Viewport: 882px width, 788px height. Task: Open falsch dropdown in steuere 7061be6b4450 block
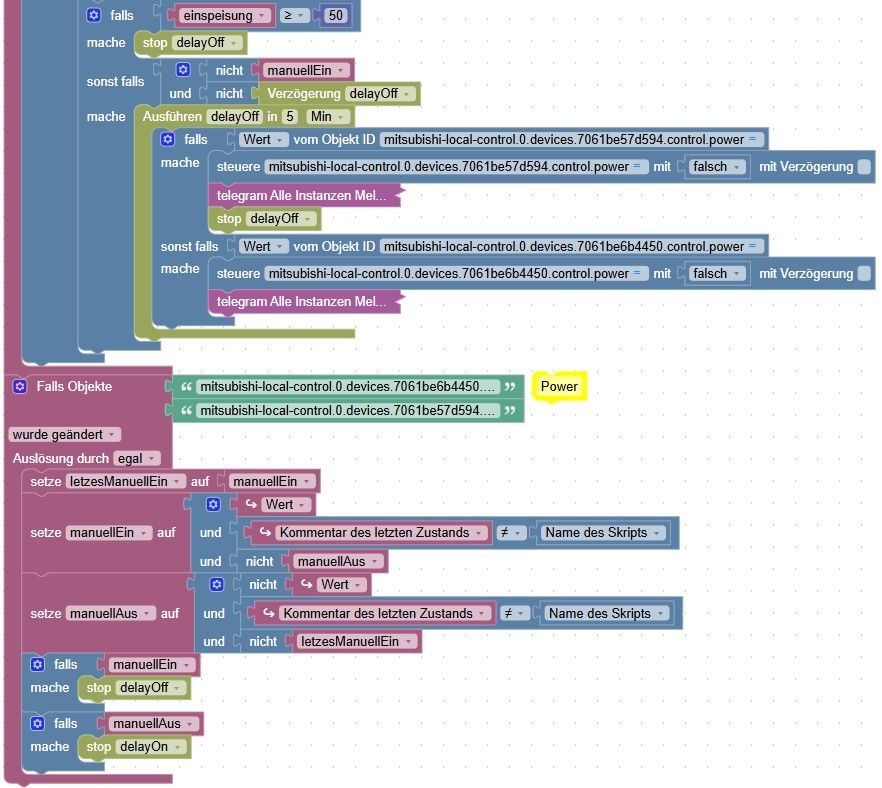click(x=716, y=273)
